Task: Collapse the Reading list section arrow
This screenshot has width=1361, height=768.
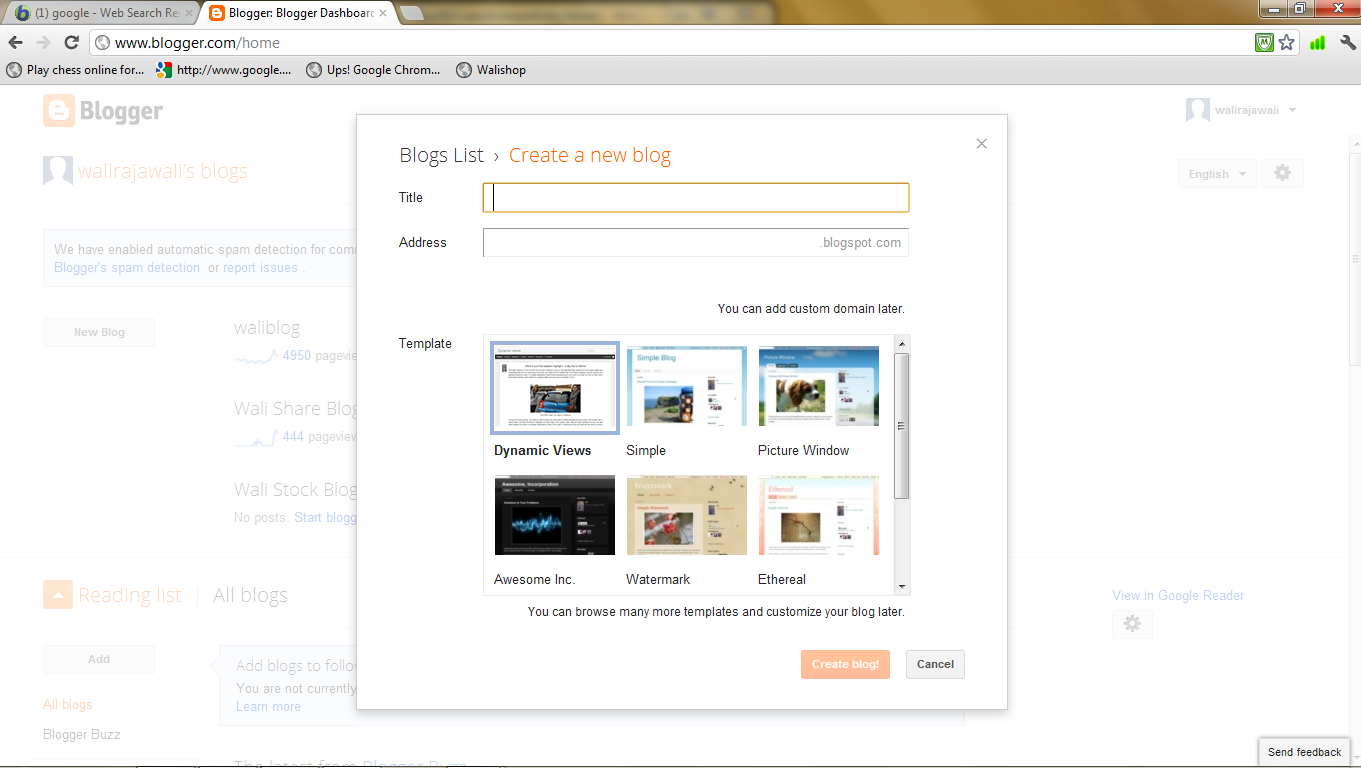Action: pyautogui.click(x=57, y=594)
